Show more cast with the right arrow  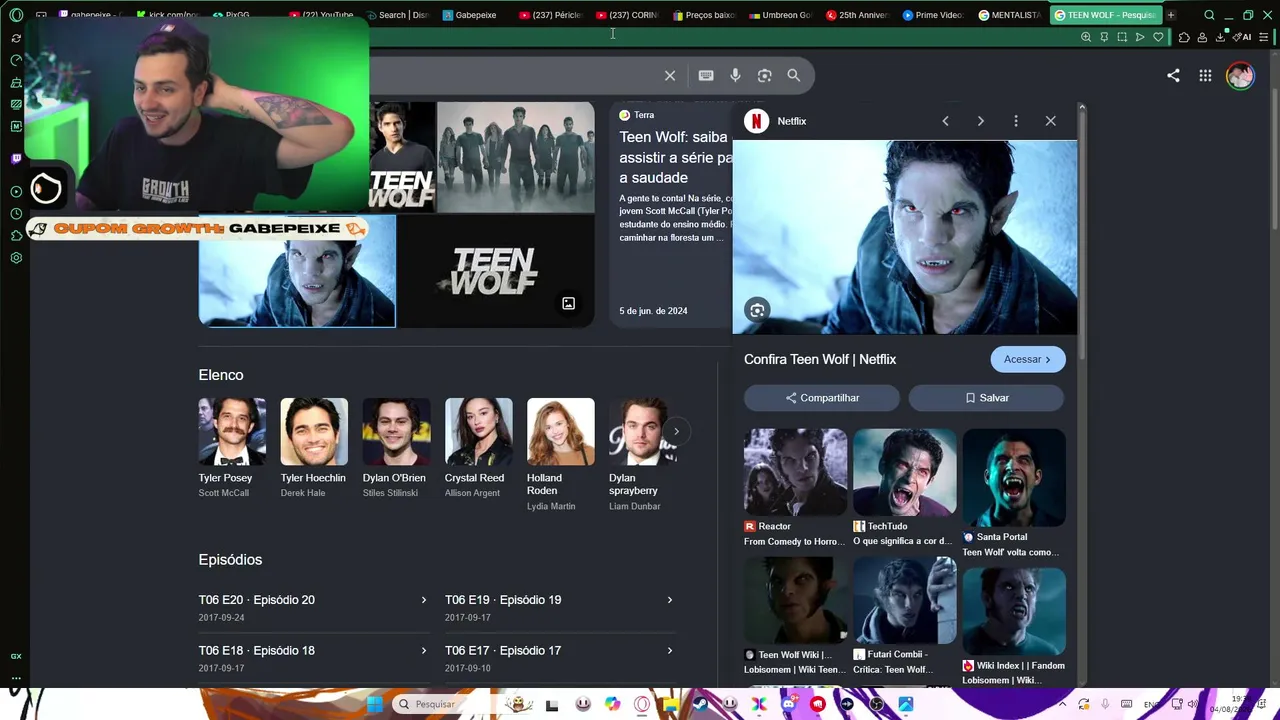pos(676,431)
